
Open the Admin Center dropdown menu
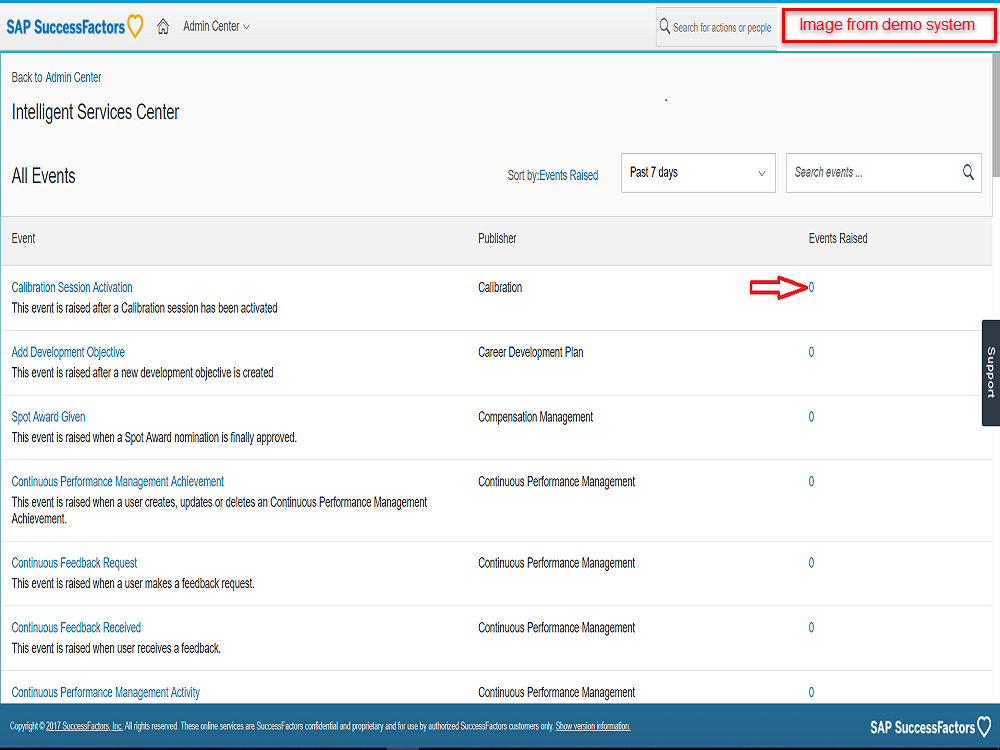click(x=216, y=26)
